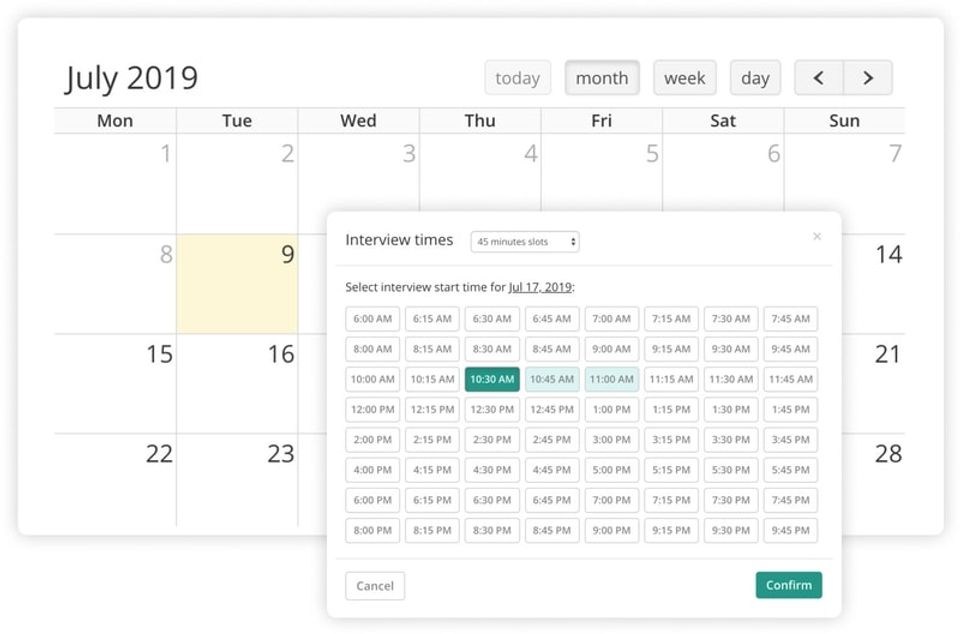
Task: Choose the 4:30 PM start time
Action: (492, 470)
